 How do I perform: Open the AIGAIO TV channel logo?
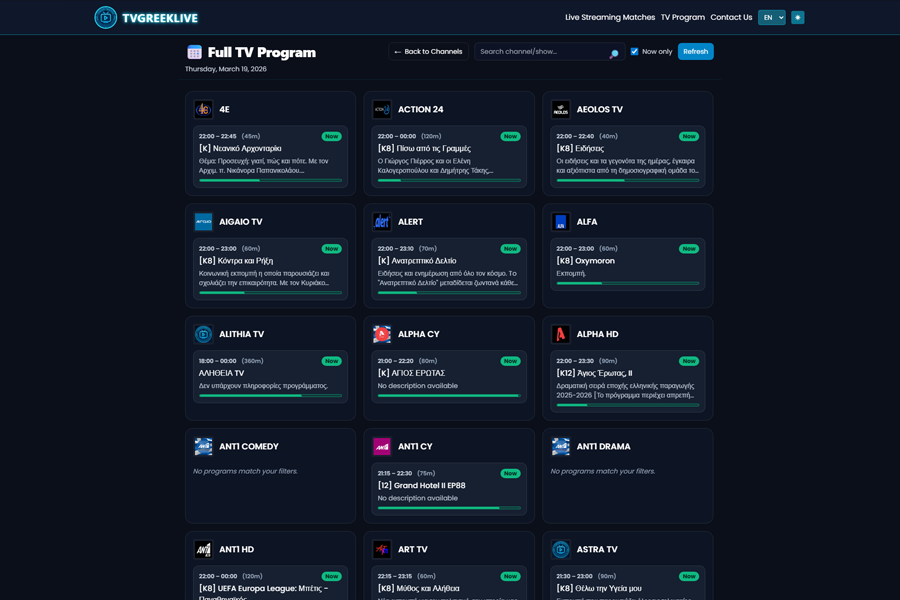coord(203,222)
